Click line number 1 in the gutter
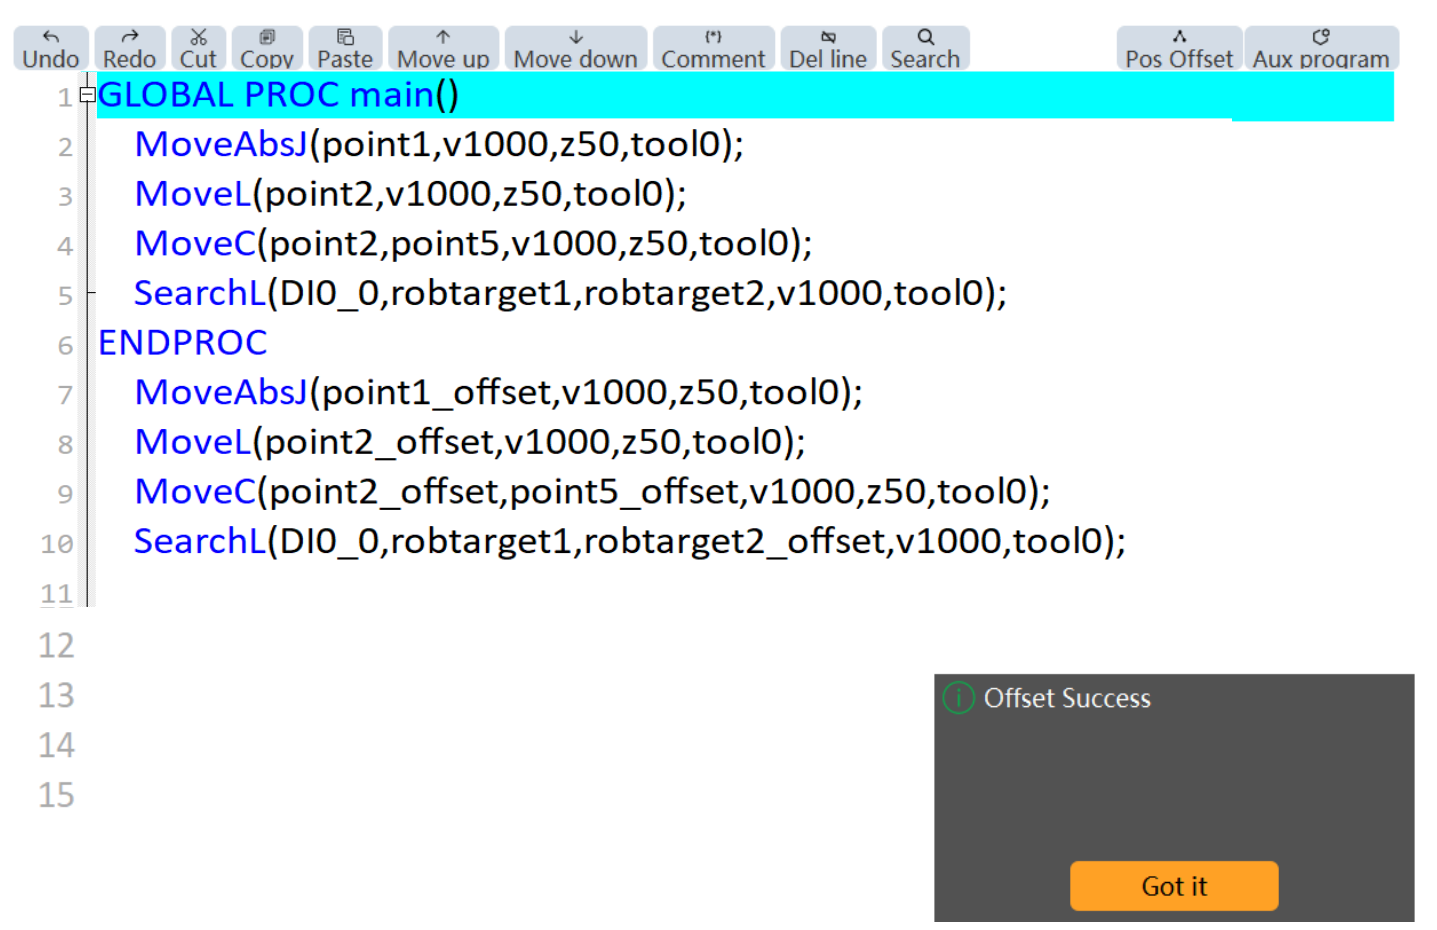Screen dimensions: 1437x930 tap(65, 97)
